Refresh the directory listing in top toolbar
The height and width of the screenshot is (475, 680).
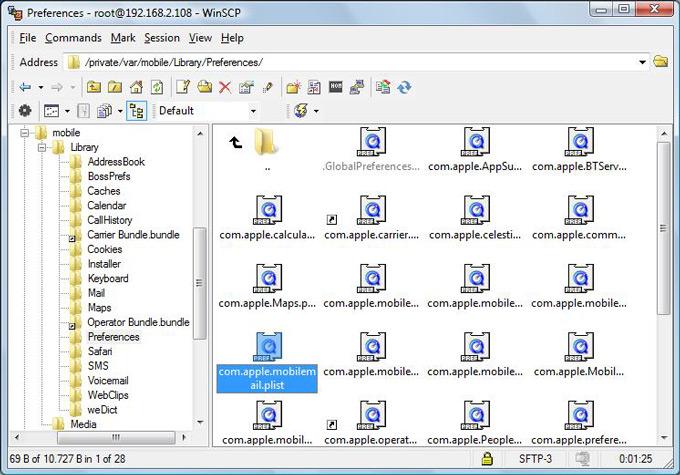click(x=157, y=87)
